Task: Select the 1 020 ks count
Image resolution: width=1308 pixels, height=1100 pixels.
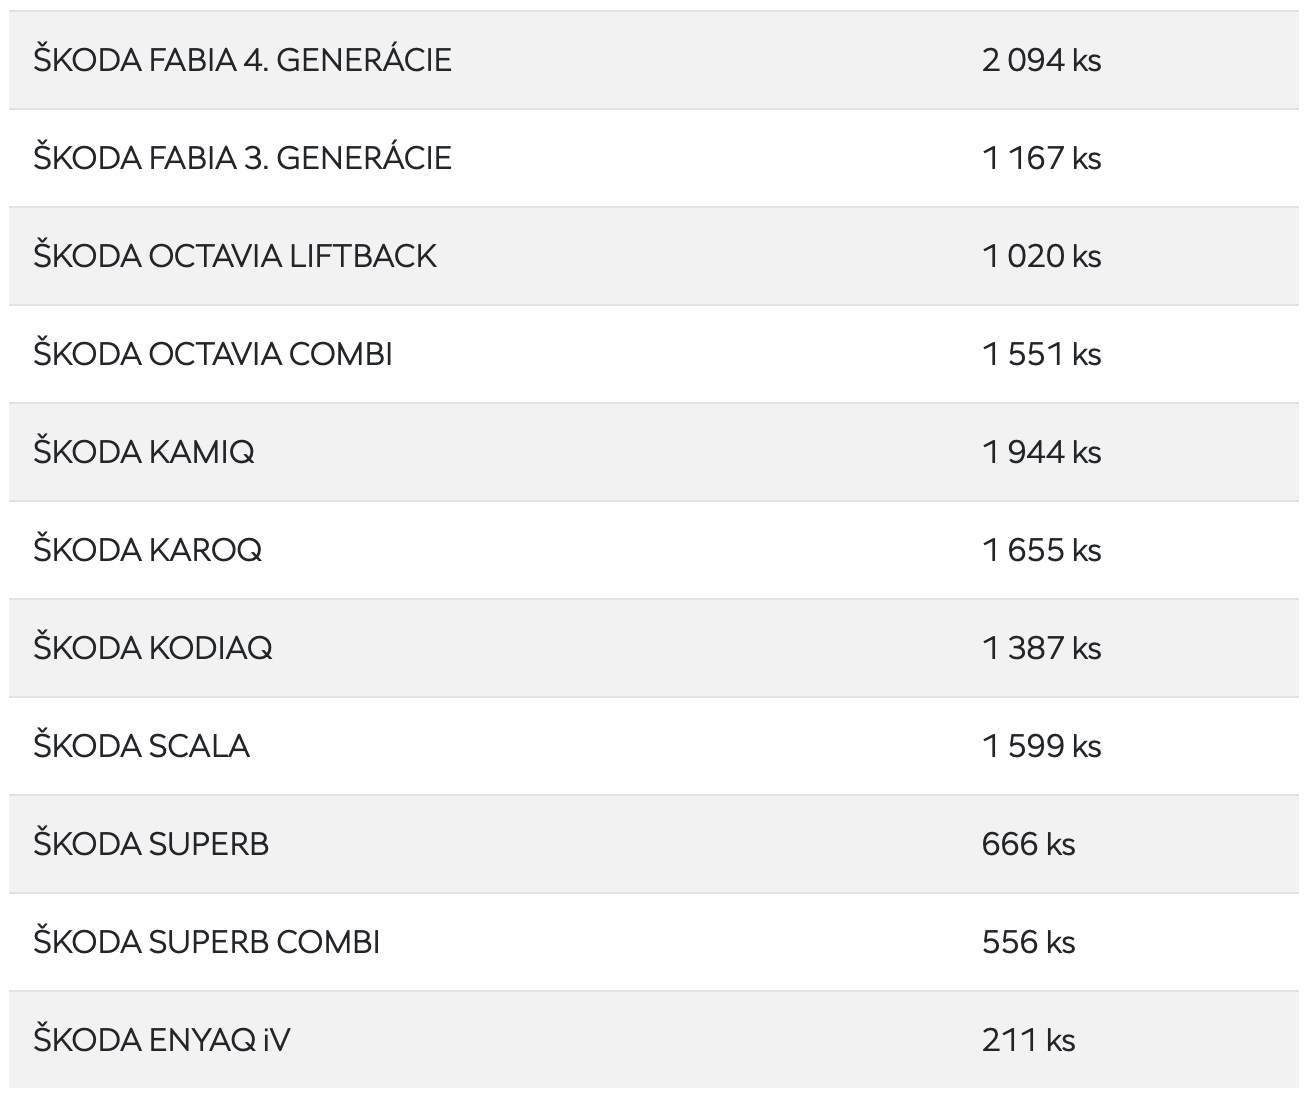Action: [1041, 256]
